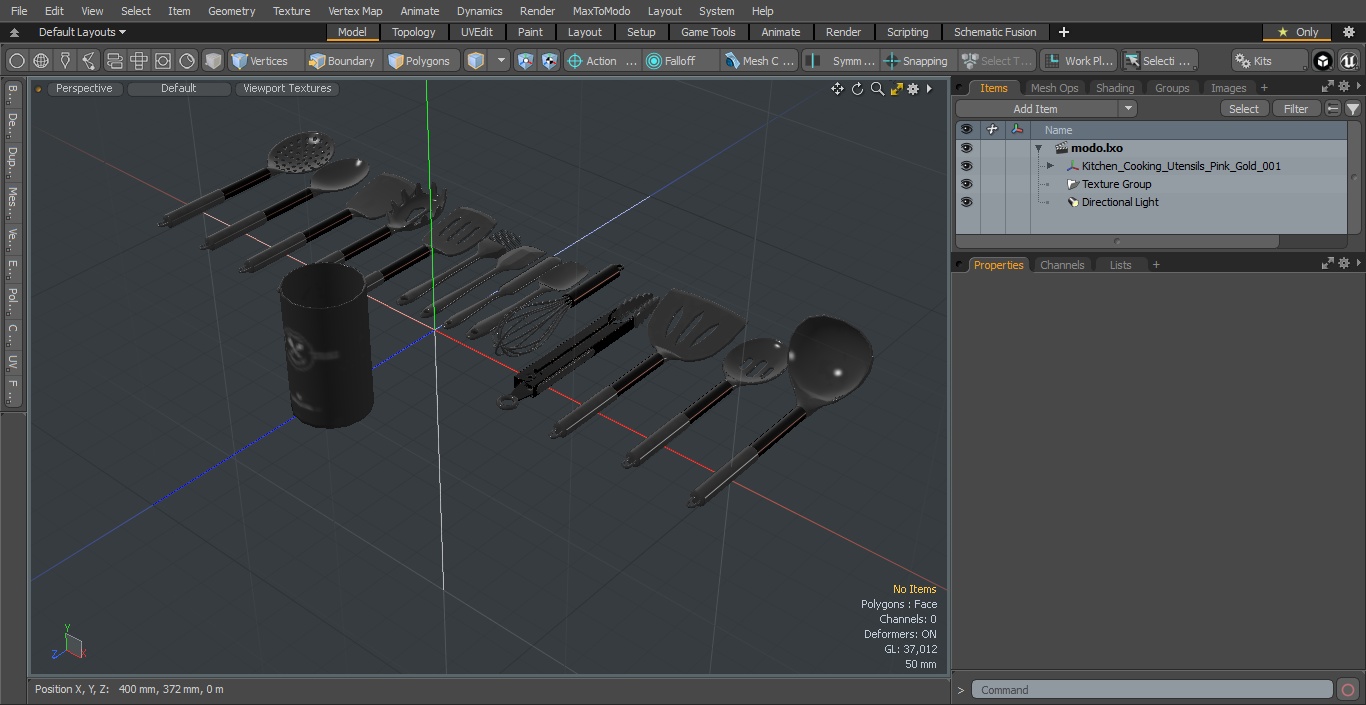Screen dimensions: 1366x705
Task: Hide Kitchen_Cooking_Utensils_Pink_Gold_001 with eye icon
Action: click(966, 166)
